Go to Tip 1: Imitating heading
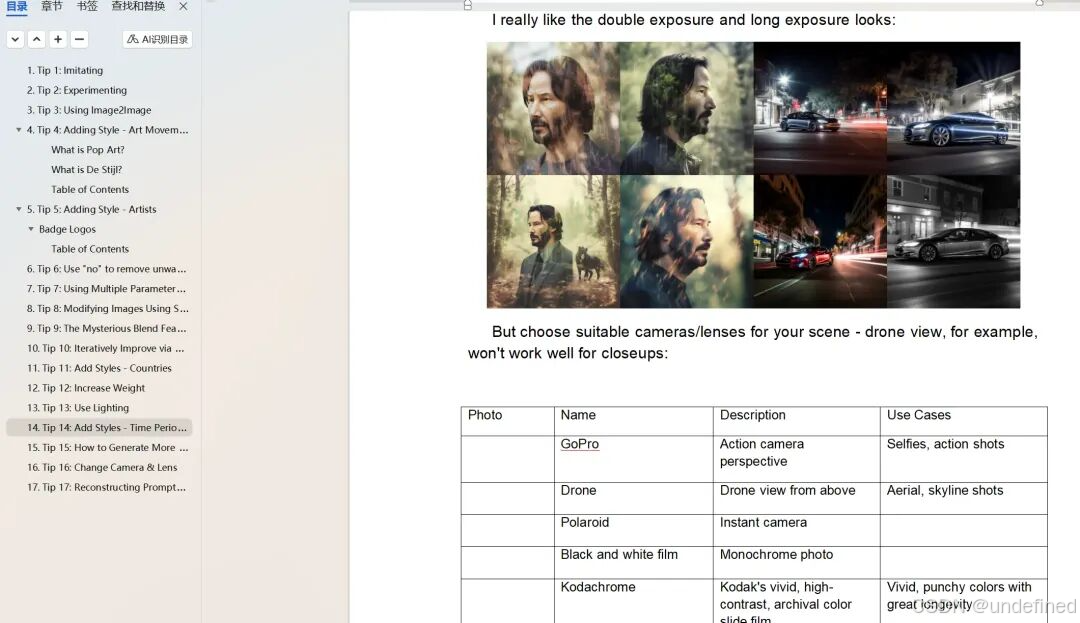This screenshot has height=623, width=1080. [x=65, y=70]
